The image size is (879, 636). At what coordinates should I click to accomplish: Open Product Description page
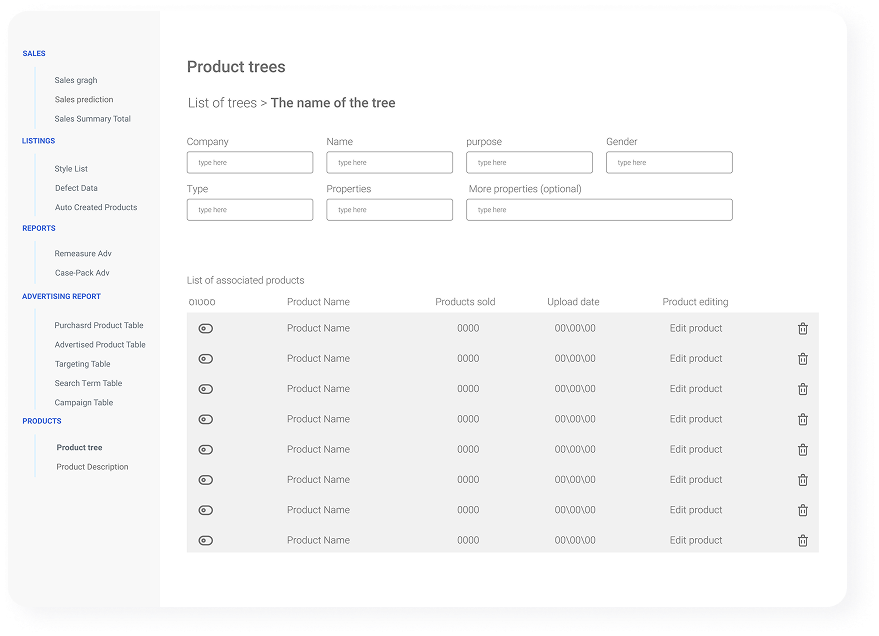point(92,467)
